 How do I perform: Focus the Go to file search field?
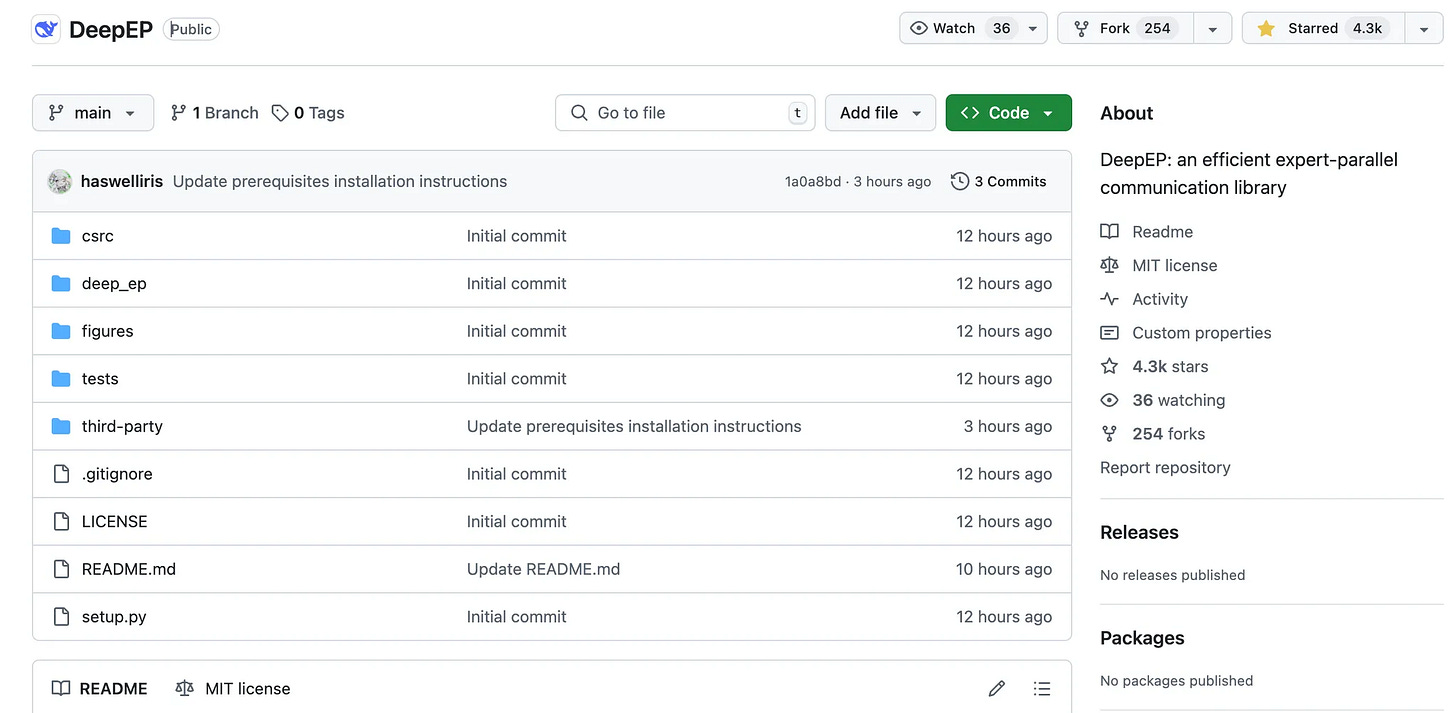[x=685, y=113]
